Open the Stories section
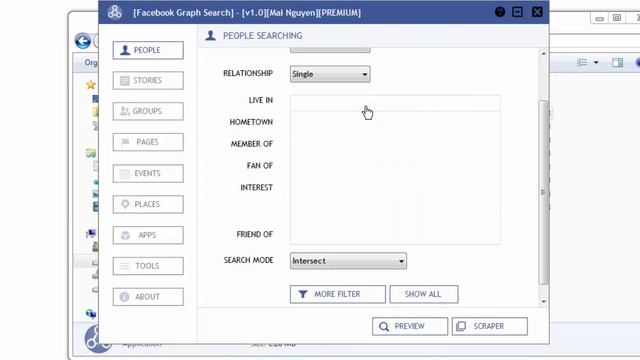Image resolution: width=640 pixels, height=360 pixels. (x=148, y=80)
